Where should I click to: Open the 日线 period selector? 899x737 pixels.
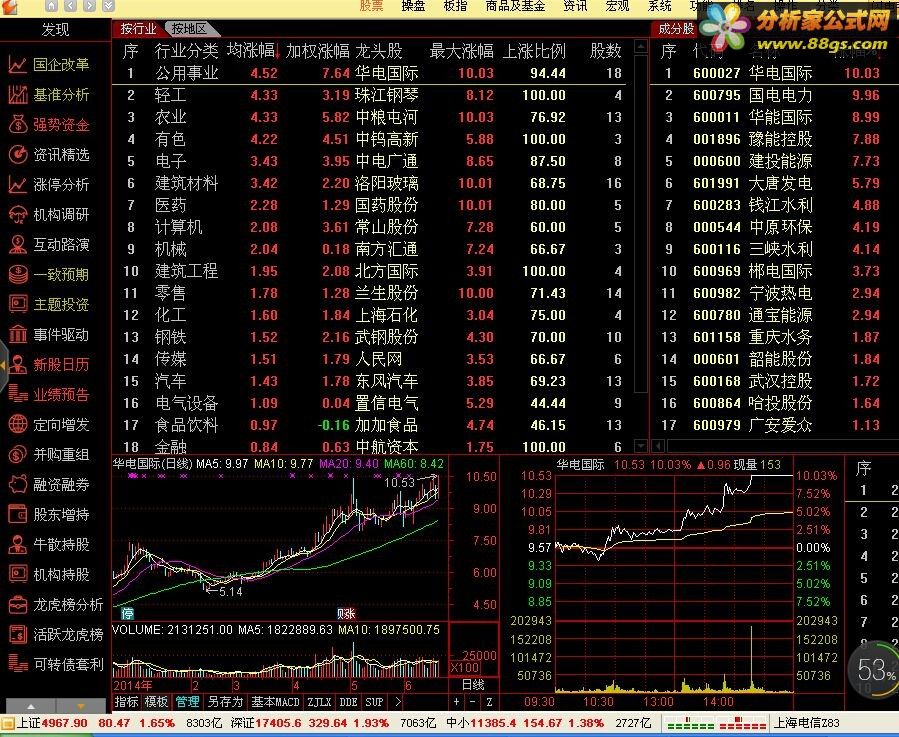tap(473, 685)
